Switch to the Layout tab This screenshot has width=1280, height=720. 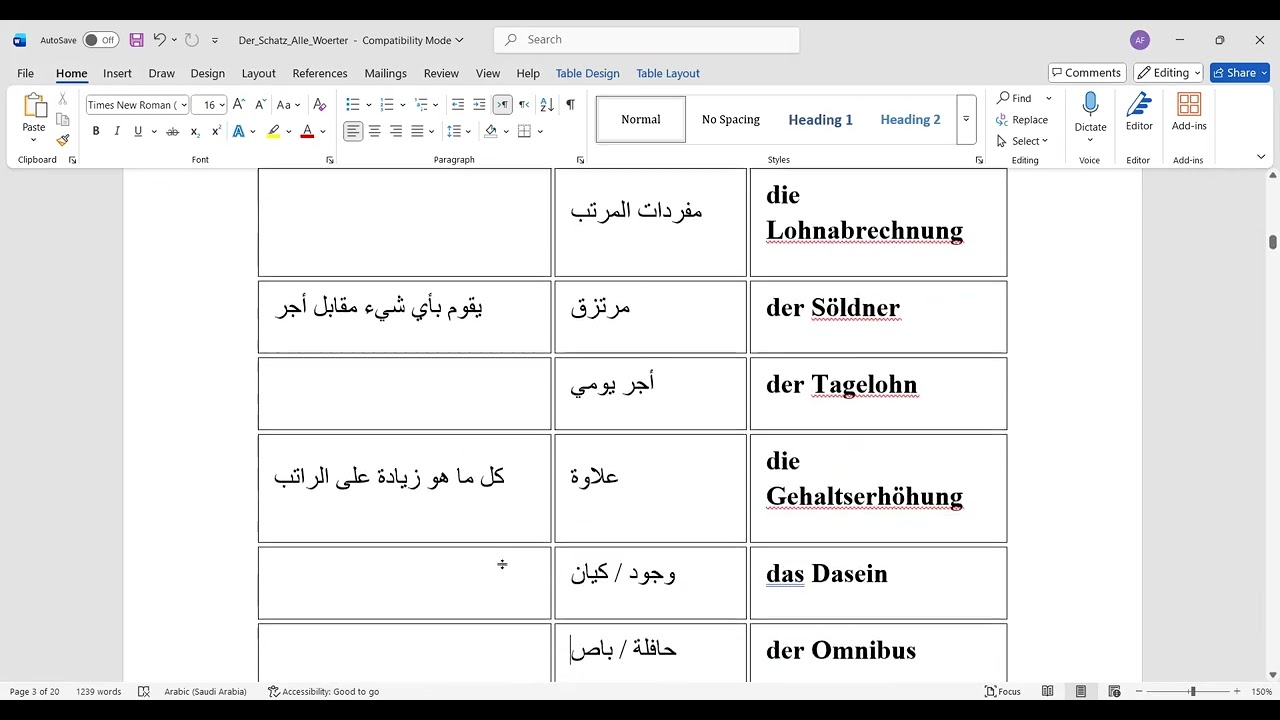(x=258, y=73)
